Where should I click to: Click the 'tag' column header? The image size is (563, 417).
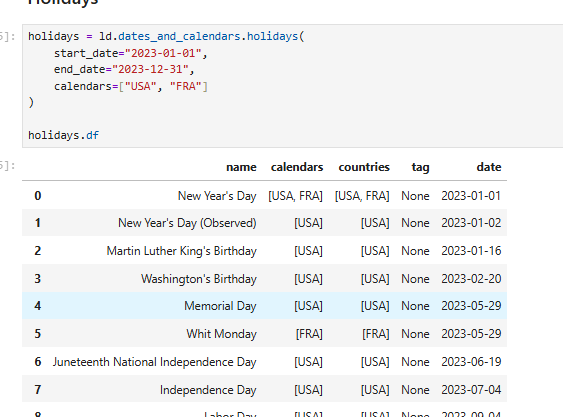[420, 167]
